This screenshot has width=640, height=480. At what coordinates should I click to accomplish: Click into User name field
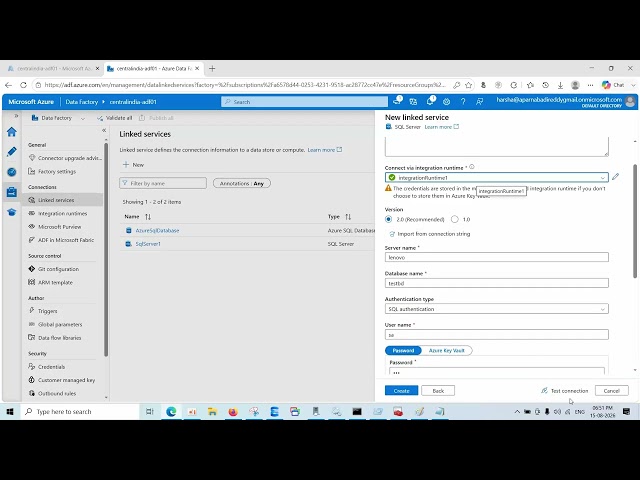click(x=496, y=335)
